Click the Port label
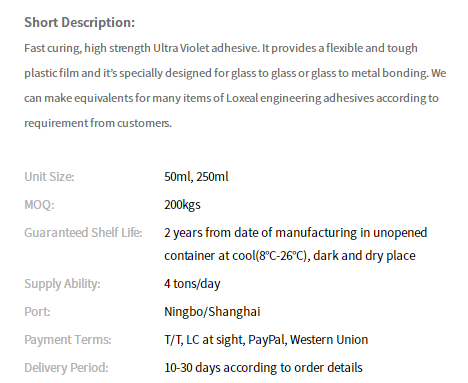This screenshot has width=468, height=383. 37,312
